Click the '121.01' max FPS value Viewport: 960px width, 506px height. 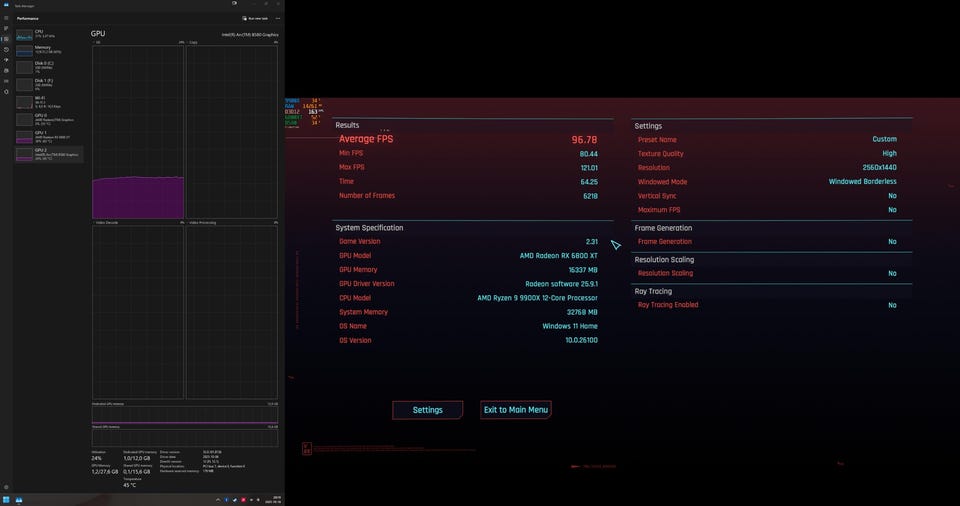pos(588,168)
